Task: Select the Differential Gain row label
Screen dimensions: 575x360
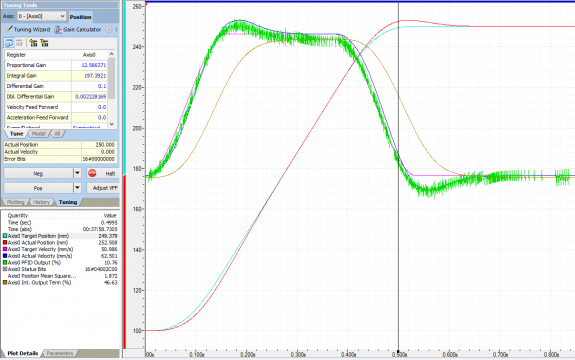Action: click(25, 86)
